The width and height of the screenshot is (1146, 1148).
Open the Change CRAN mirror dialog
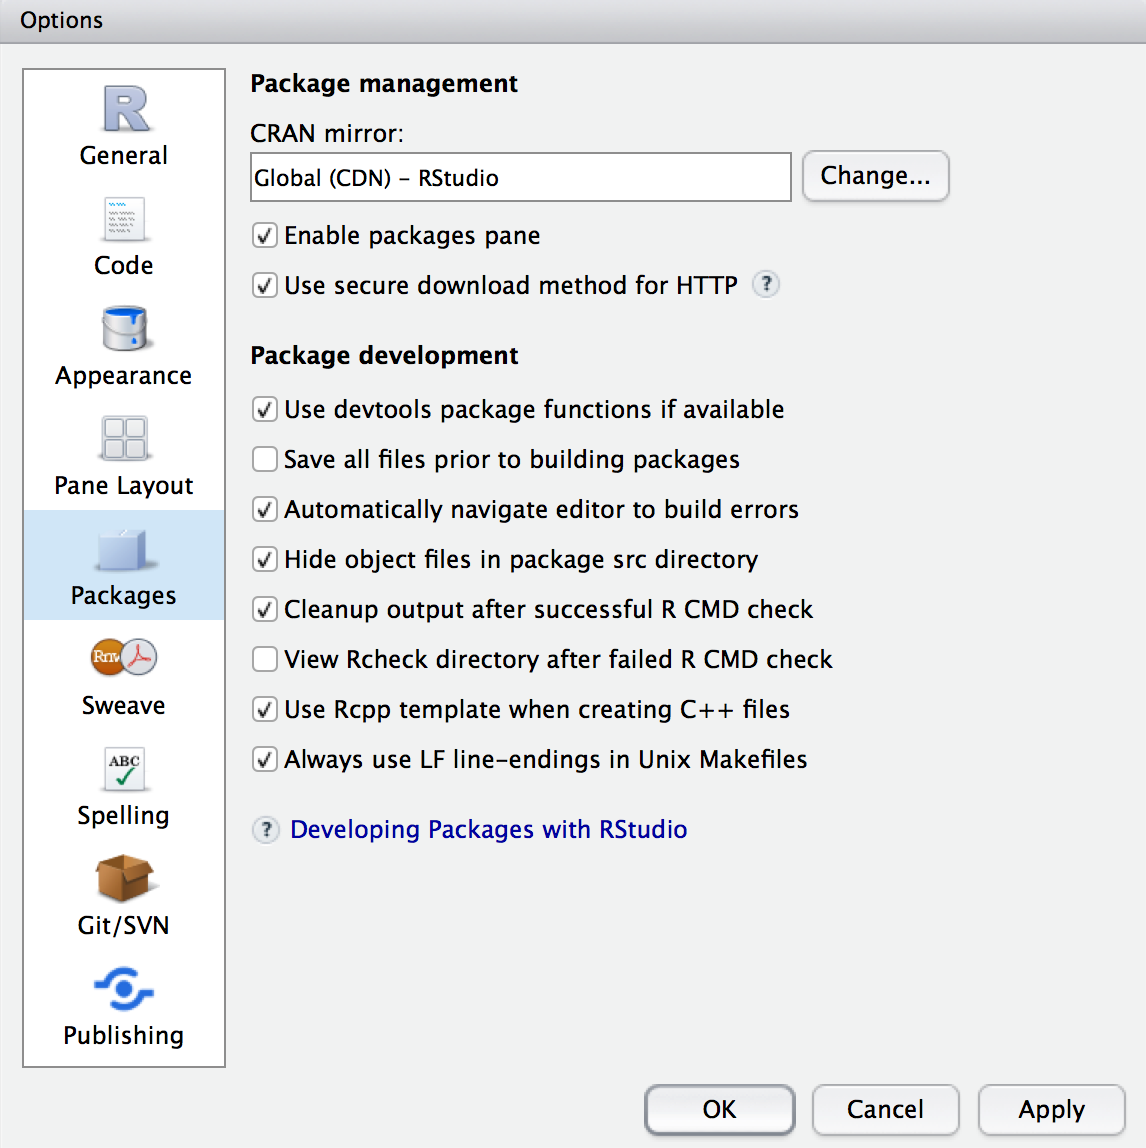point(875,176)
